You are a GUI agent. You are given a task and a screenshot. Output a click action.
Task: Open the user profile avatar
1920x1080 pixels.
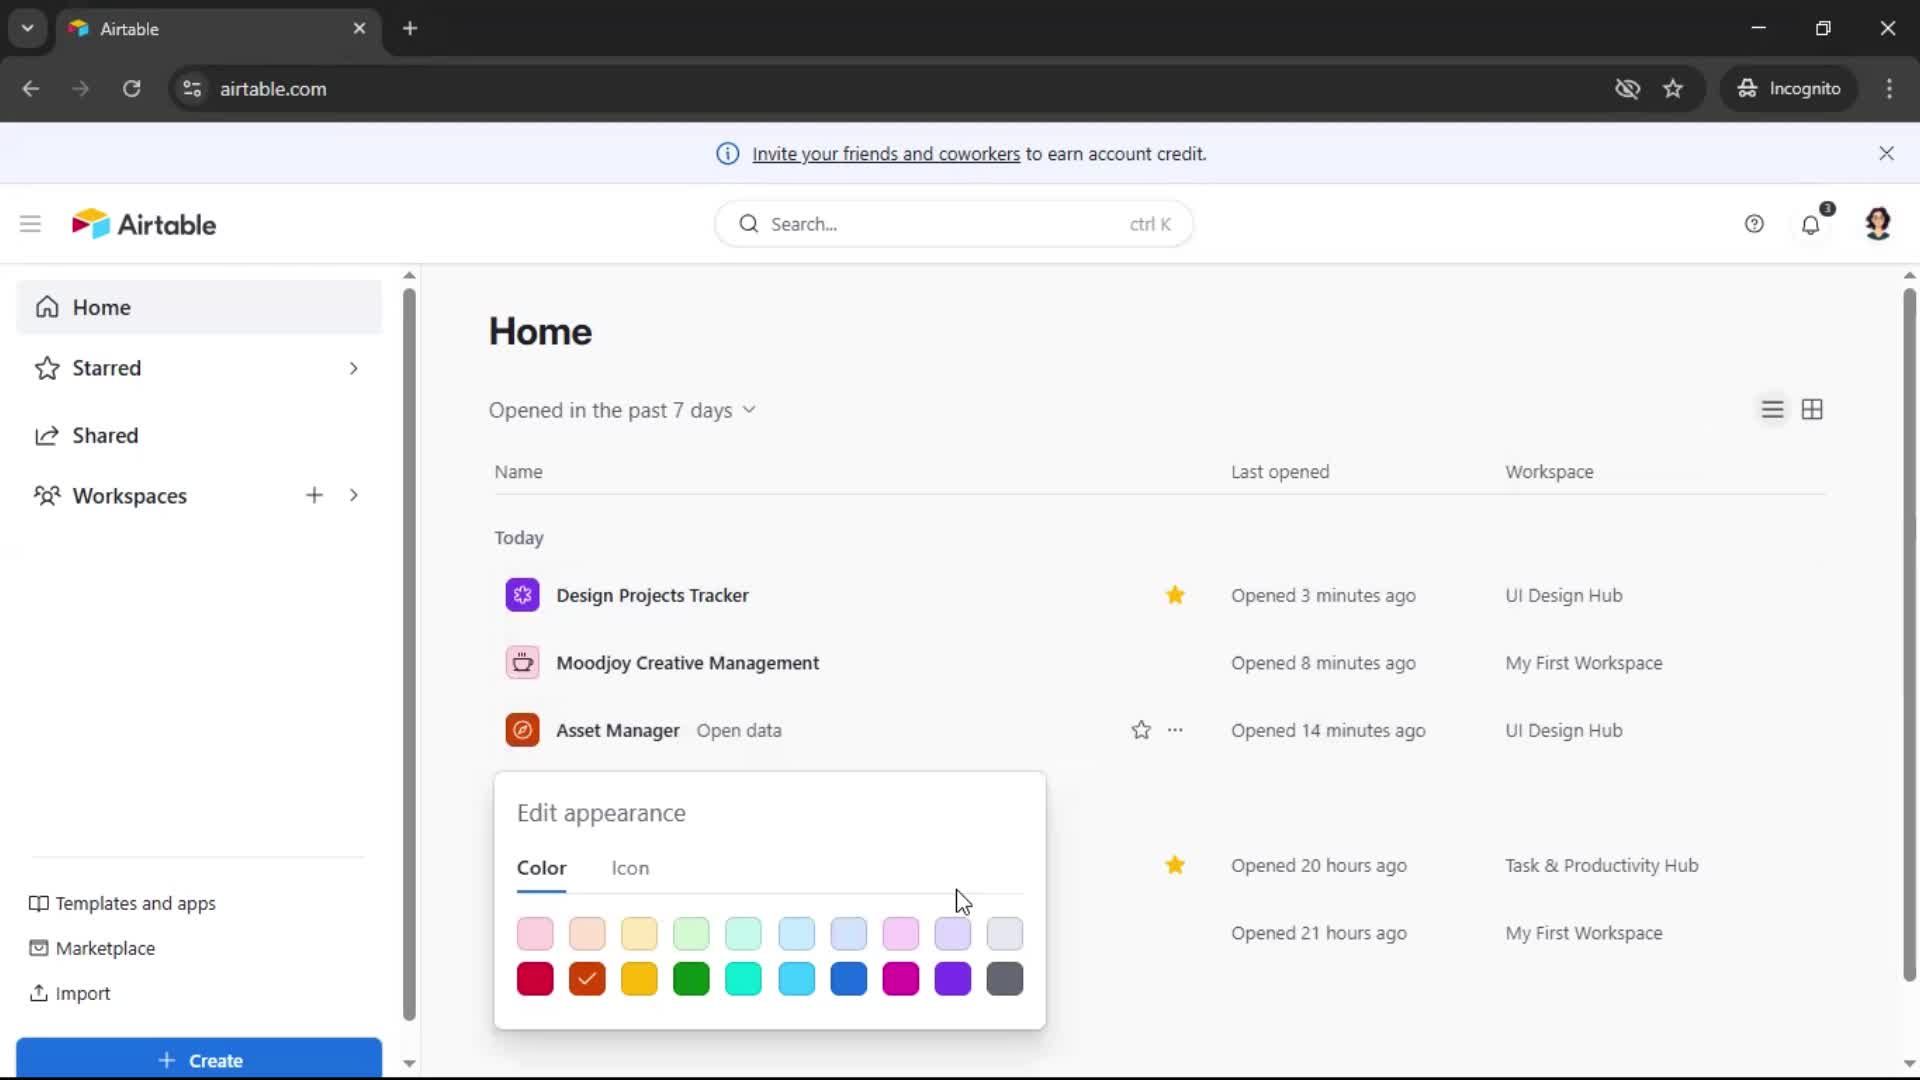coord(1878,224)
